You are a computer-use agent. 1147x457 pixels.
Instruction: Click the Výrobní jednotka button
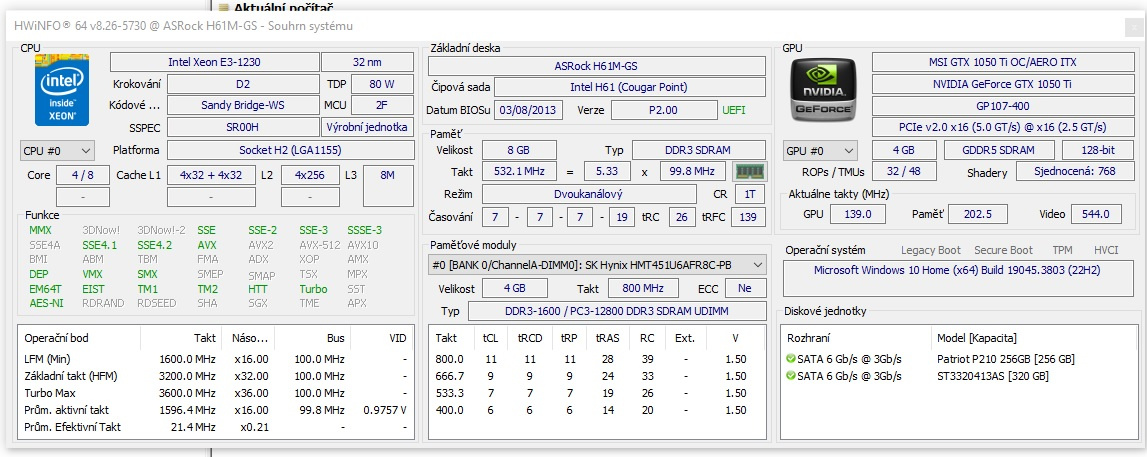pyautogui.click(x=366, y=126)
